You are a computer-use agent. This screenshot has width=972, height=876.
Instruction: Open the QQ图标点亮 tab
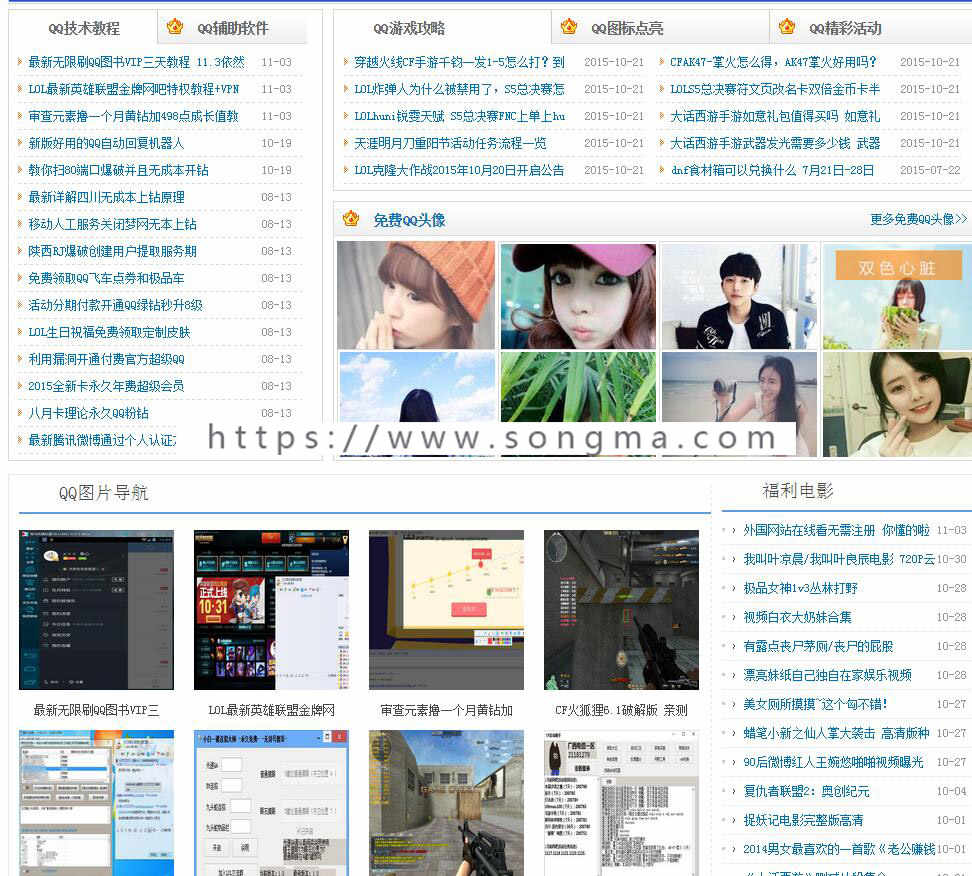(x=627, y=28)
